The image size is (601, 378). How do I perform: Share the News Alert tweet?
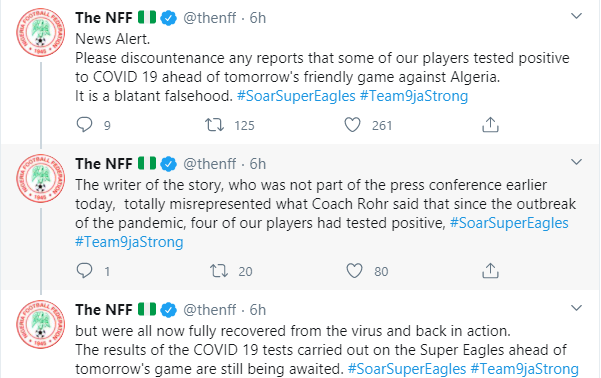coord(490,125)
